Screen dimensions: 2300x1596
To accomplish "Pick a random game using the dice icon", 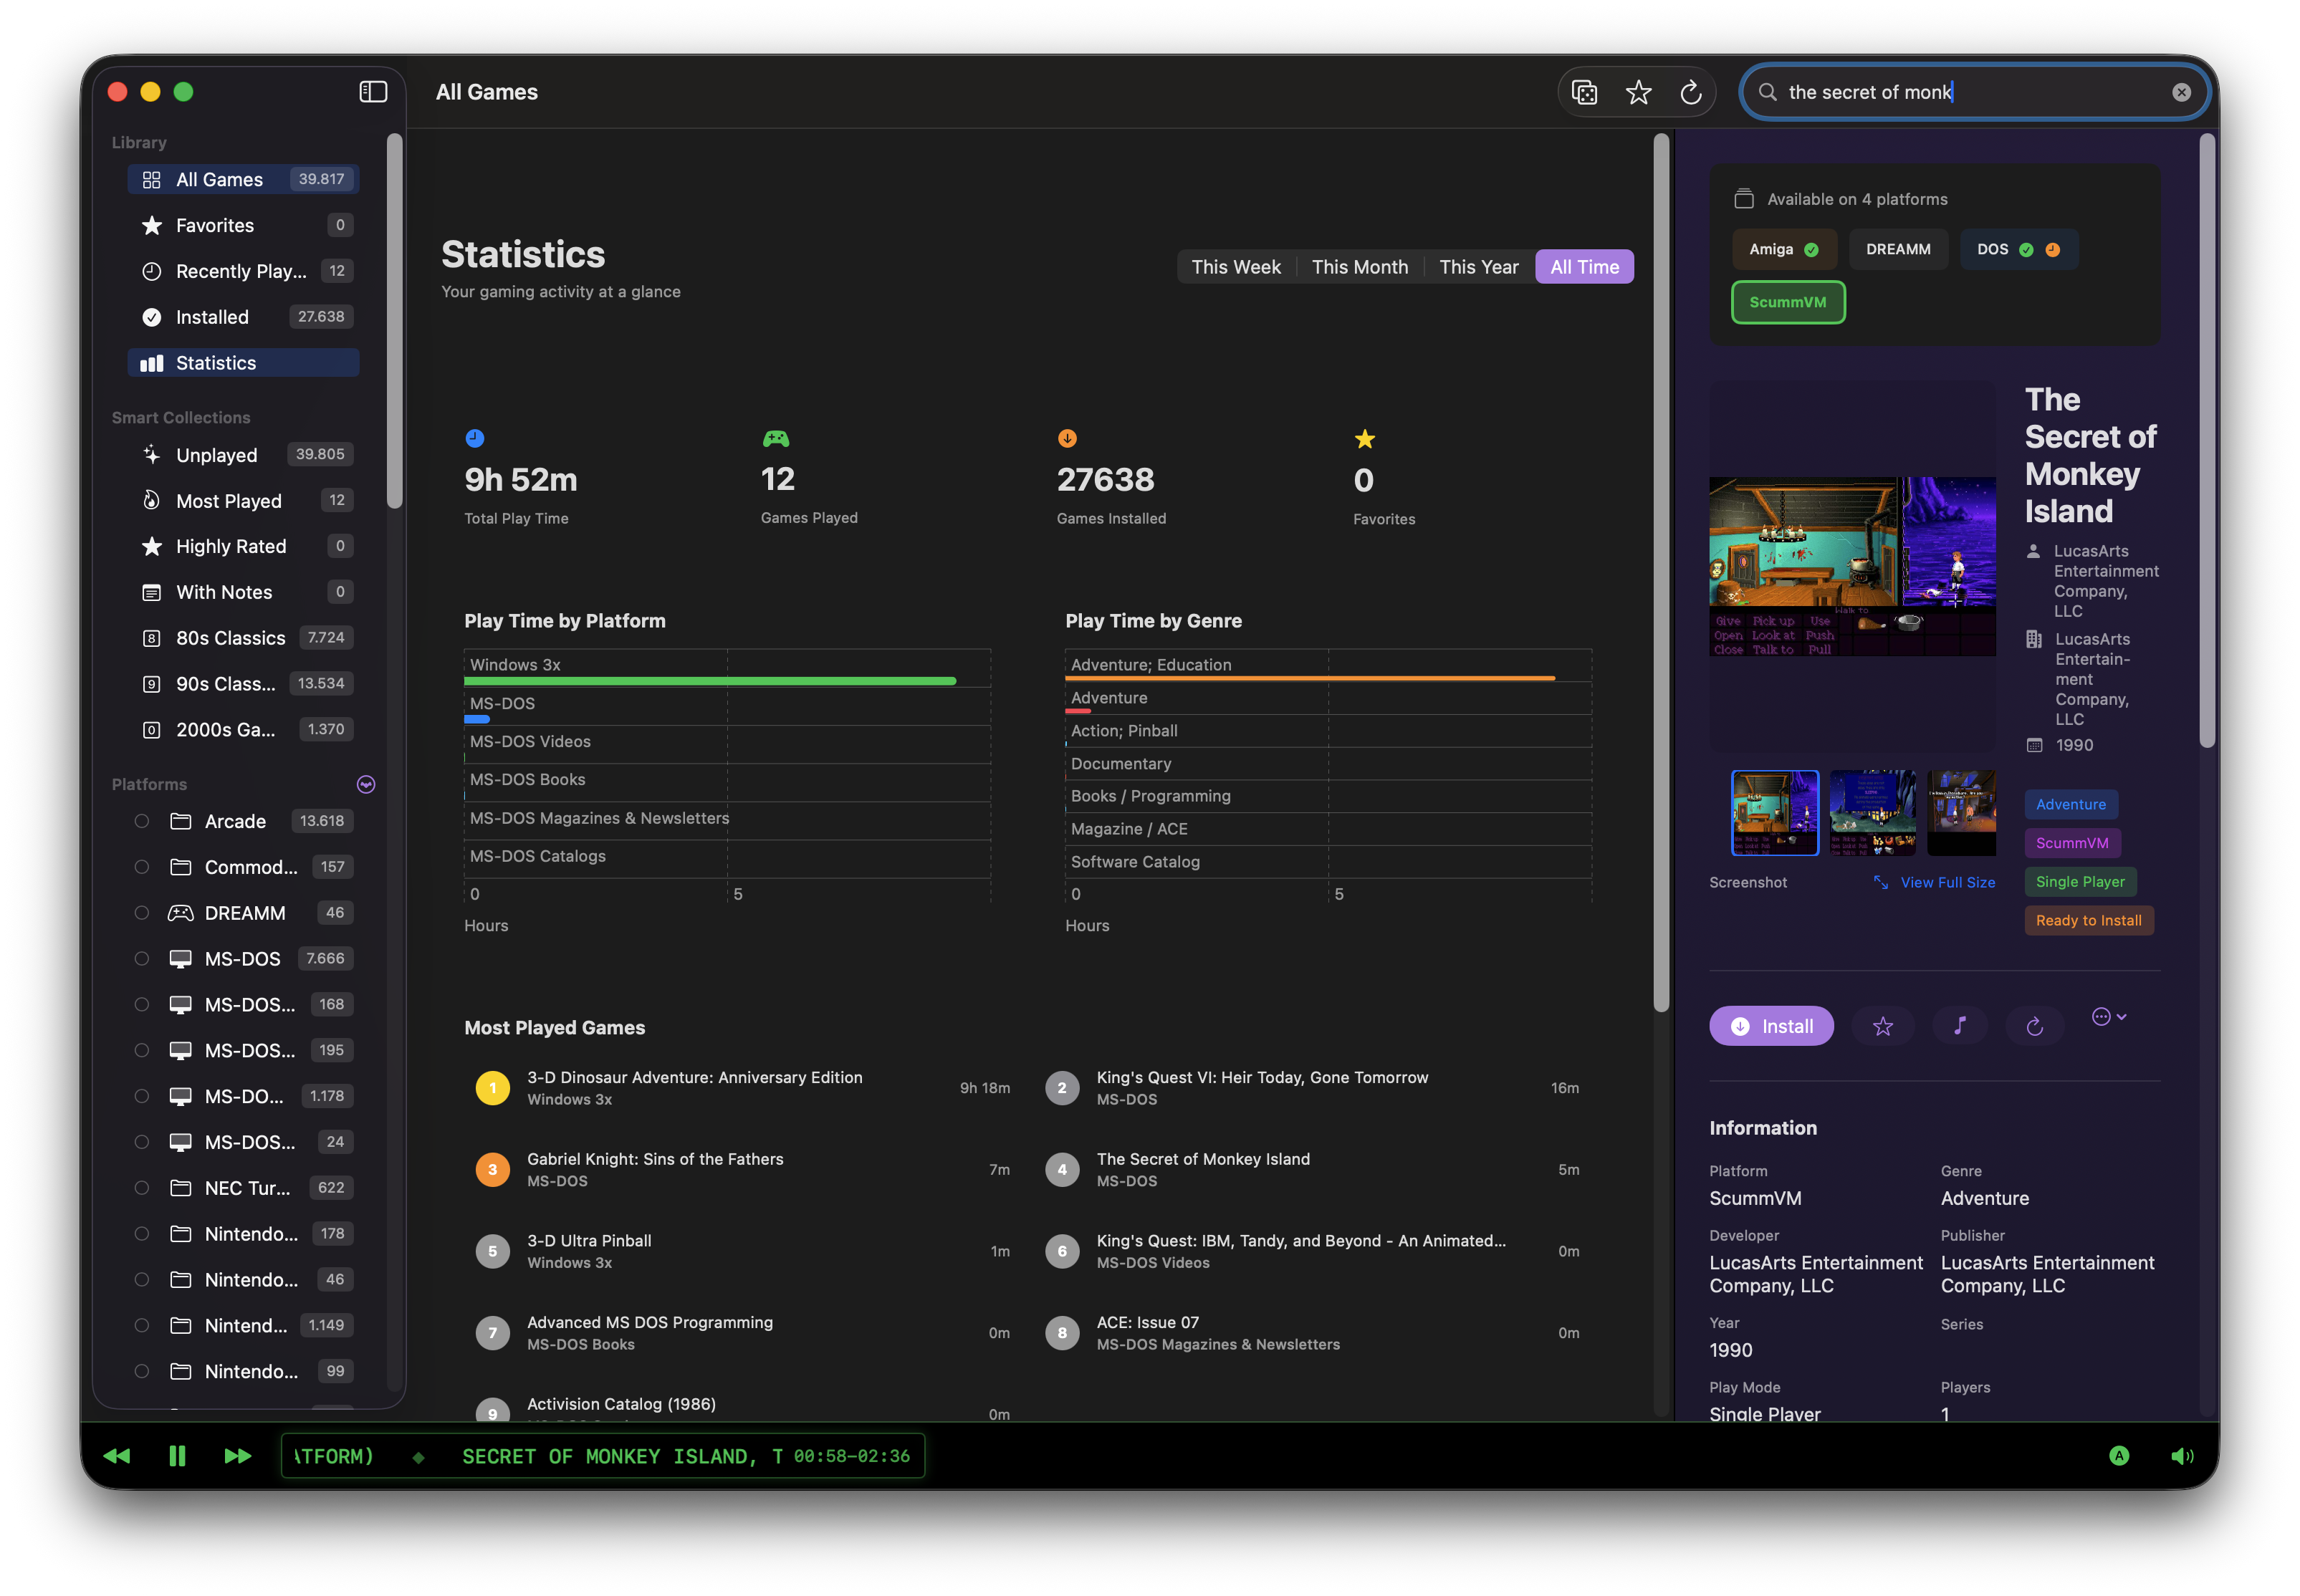I will pos(1585,91).
